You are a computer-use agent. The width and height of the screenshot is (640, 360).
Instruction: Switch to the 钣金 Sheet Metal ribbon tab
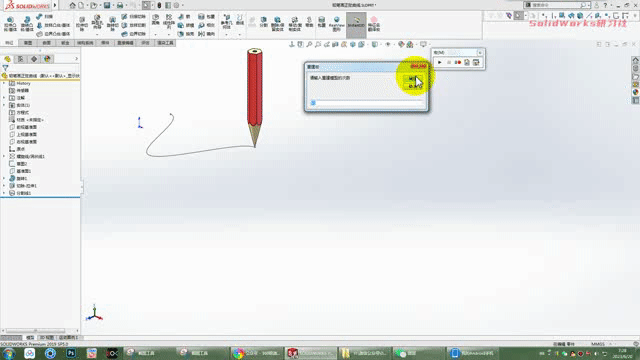click(x=65, y=43)
